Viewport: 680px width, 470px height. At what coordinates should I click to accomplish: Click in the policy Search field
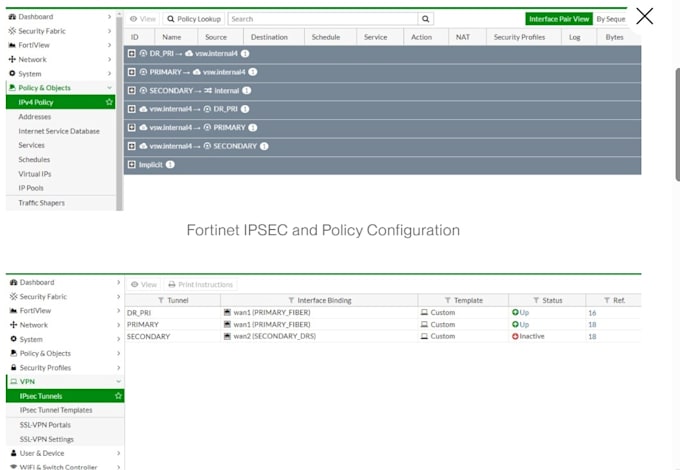(x=323, y=19)
